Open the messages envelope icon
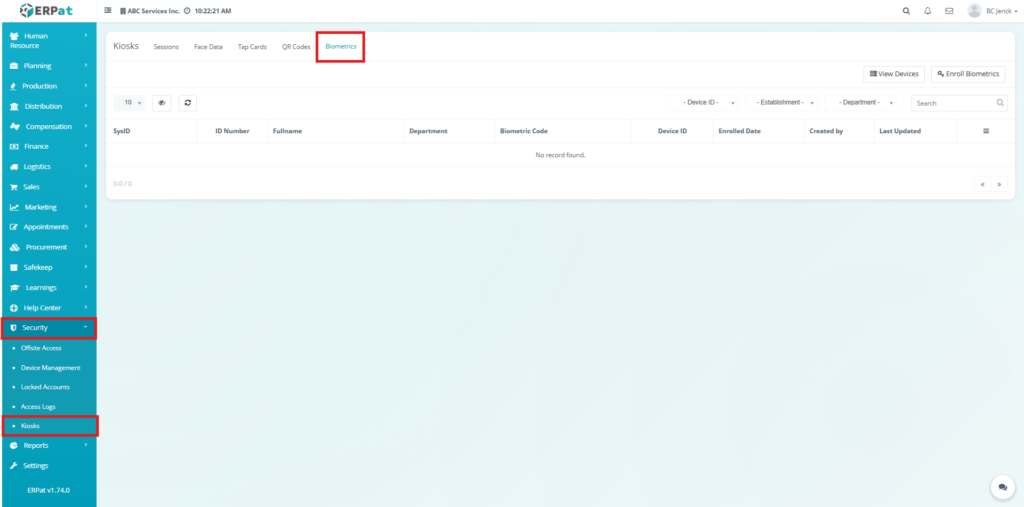The width and height of the screenshot is (1024, 507). [948, 11]
